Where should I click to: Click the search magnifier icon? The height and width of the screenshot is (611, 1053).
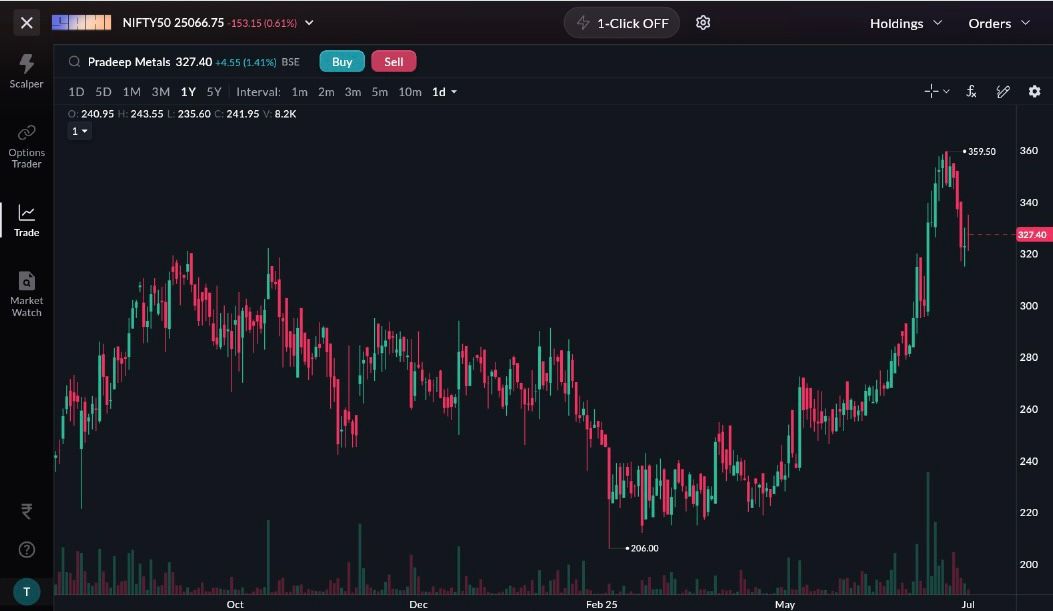[x=74, y=62]
